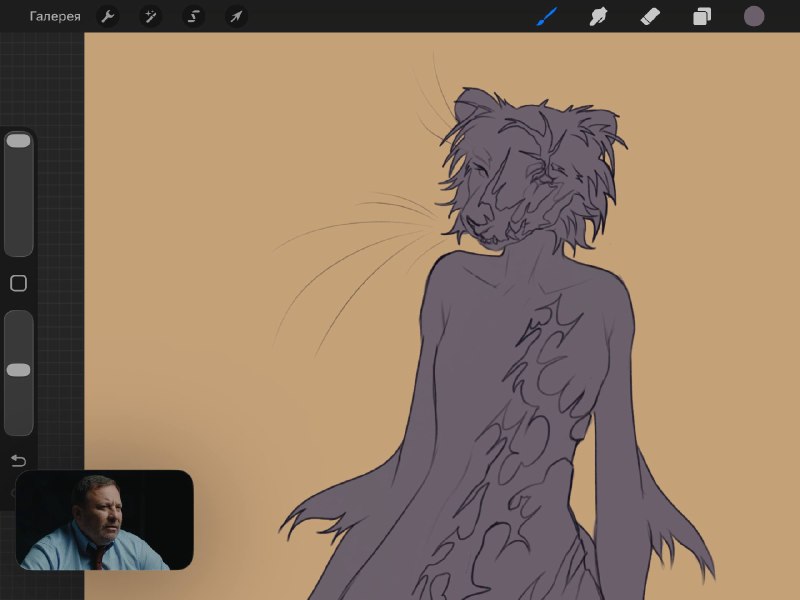Undo the last stroke with the arrow

click(x=18, y=461)
